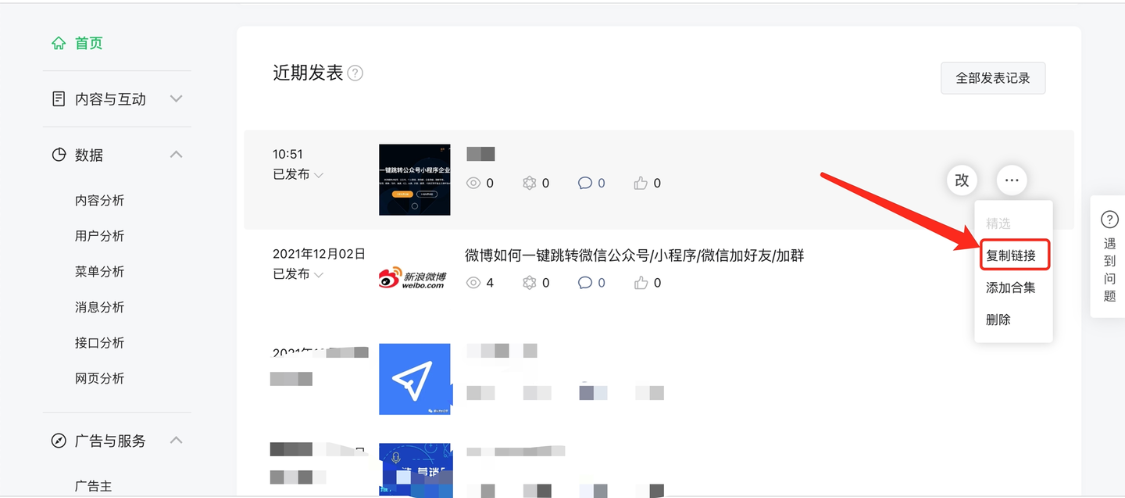Open the Weibo logo thumbnail
Image resolution: width=1125 pixels, height=498 pixels.
415,278
